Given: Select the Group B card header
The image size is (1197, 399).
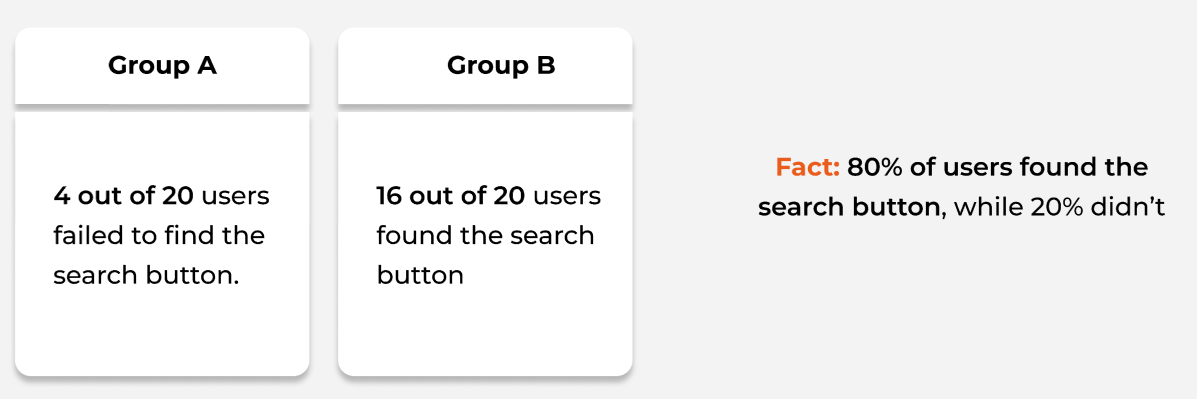Looking at the screenshot, I should [485, 66].
